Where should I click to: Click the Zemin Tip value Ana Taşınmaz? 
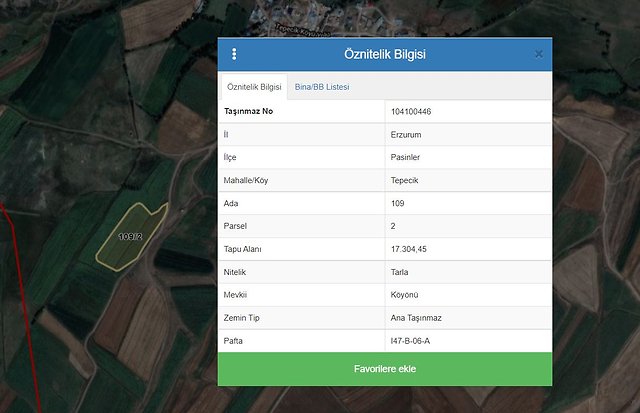[x=416, y=318]
